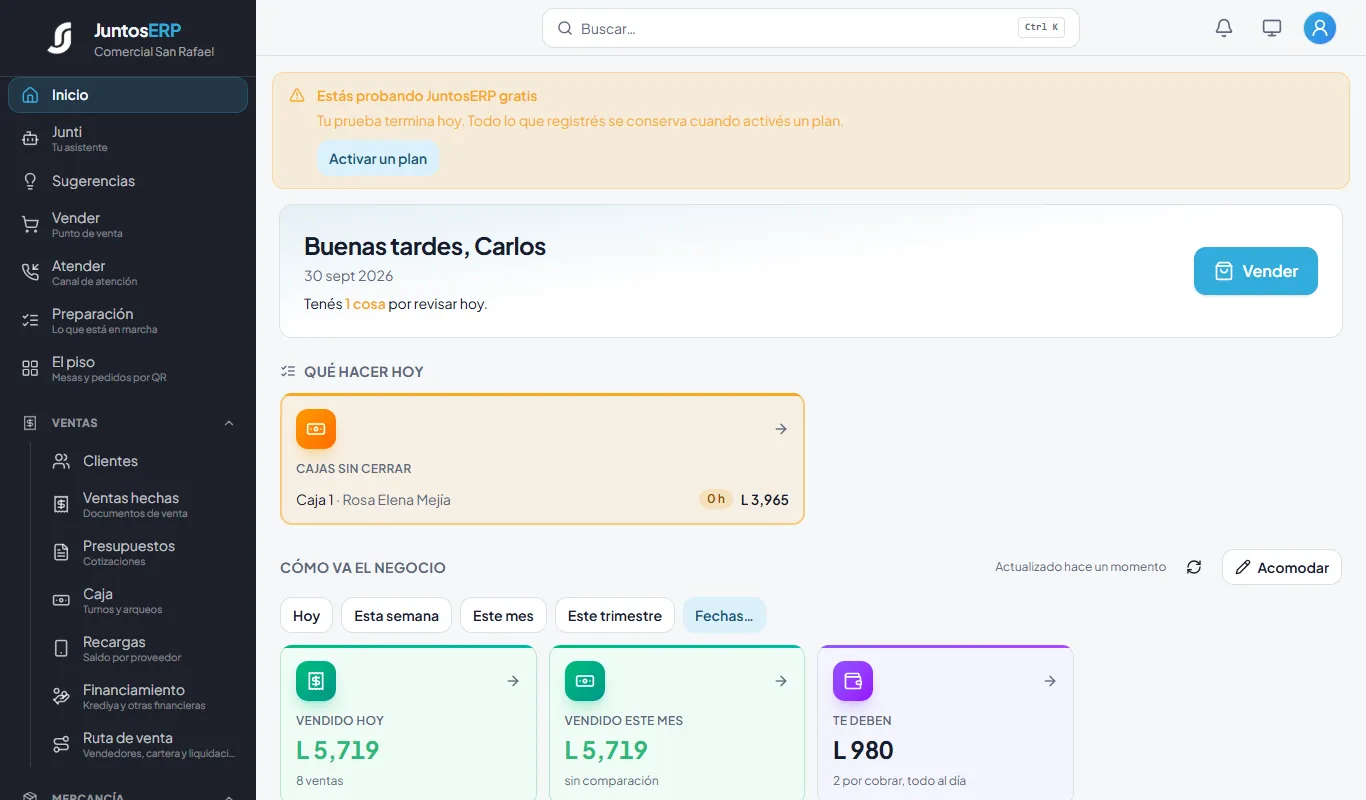This screenshot has height=800, width=1366.
Task: Click the Acomodar button
Action: pyautogui.click(x=1282, y=567)
